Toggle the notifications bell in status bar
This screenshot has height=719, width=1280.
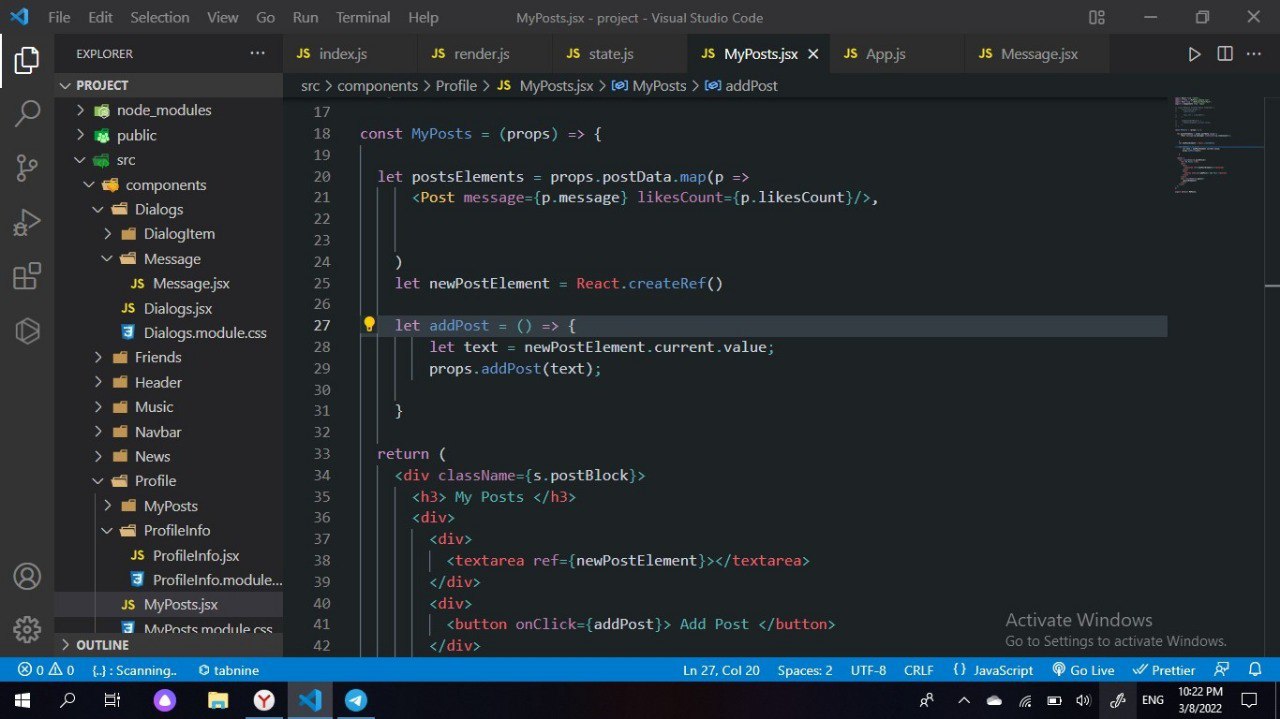point(1256,670)
